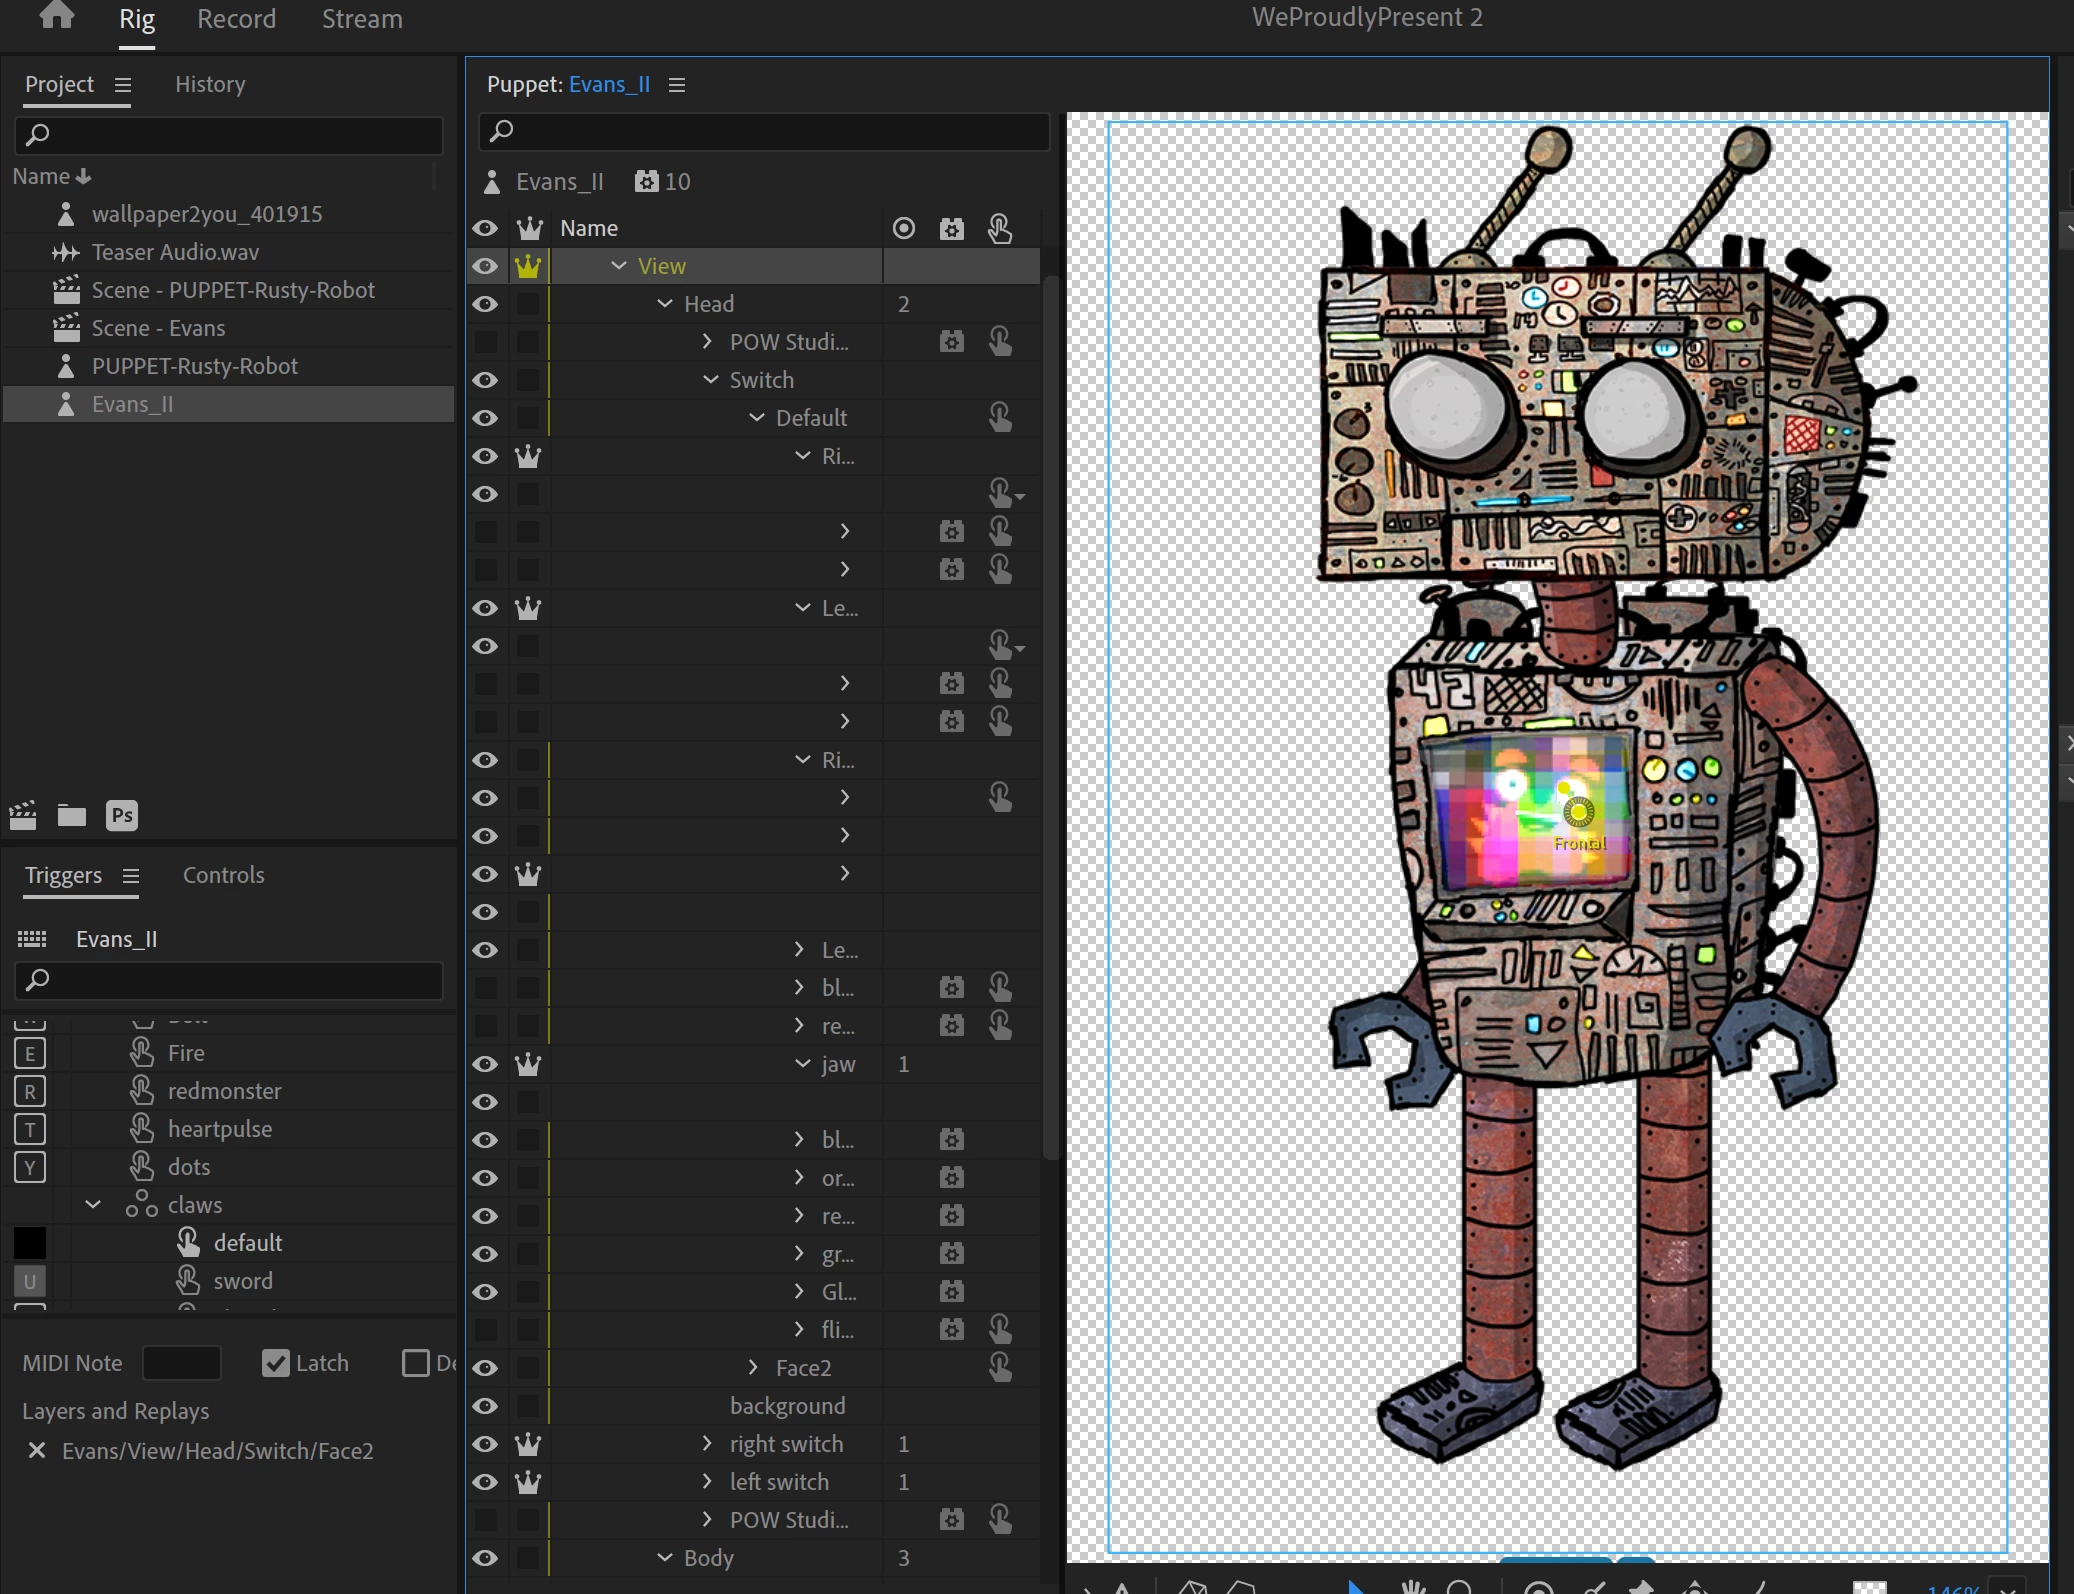2074x1594 pixels.
Task: Select the Scene - Evans project item
Action: click(x=158, y=328)
